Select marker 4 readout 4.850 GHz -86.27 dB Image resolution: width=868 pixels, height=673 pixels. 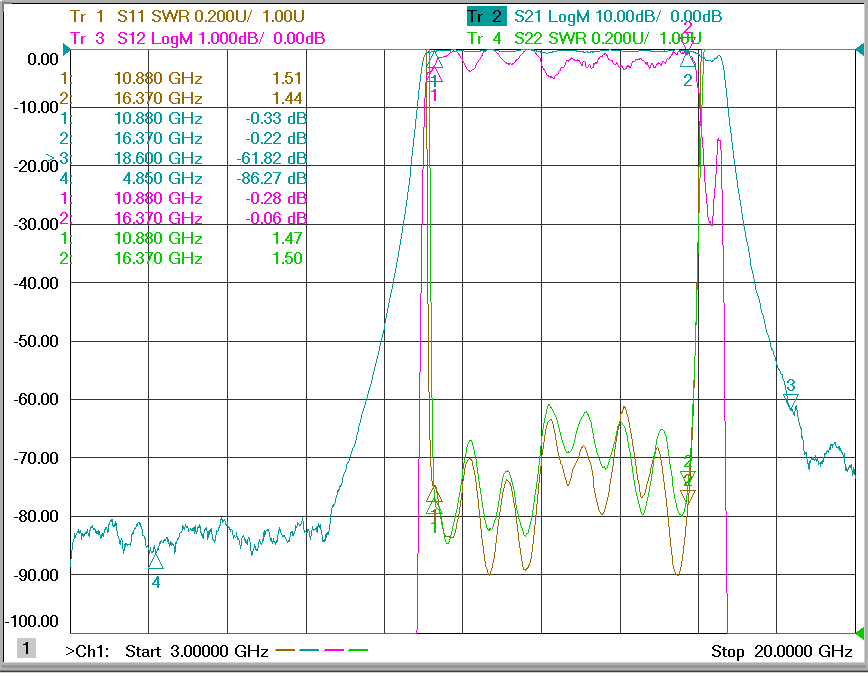click(183, 178)
